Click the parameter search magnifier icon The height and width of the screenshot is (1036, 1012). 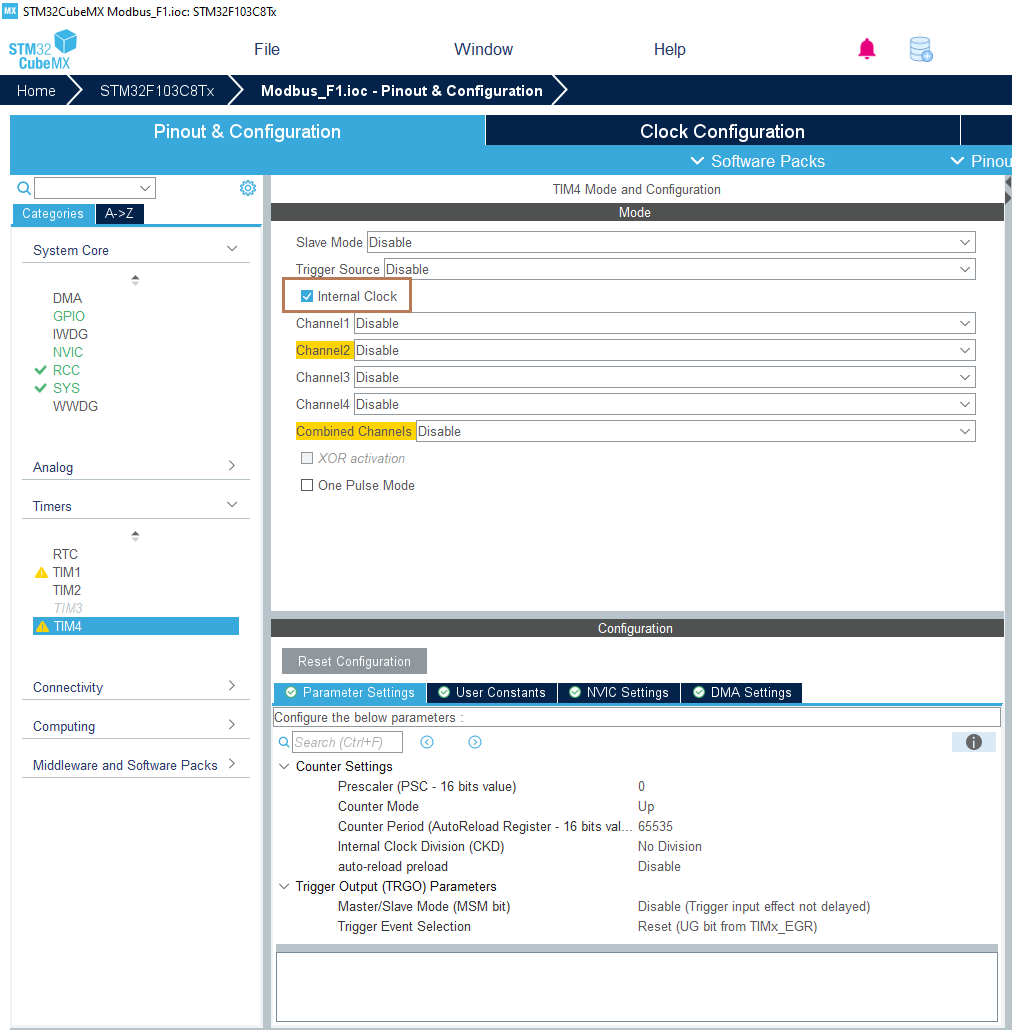coord(284,742)
